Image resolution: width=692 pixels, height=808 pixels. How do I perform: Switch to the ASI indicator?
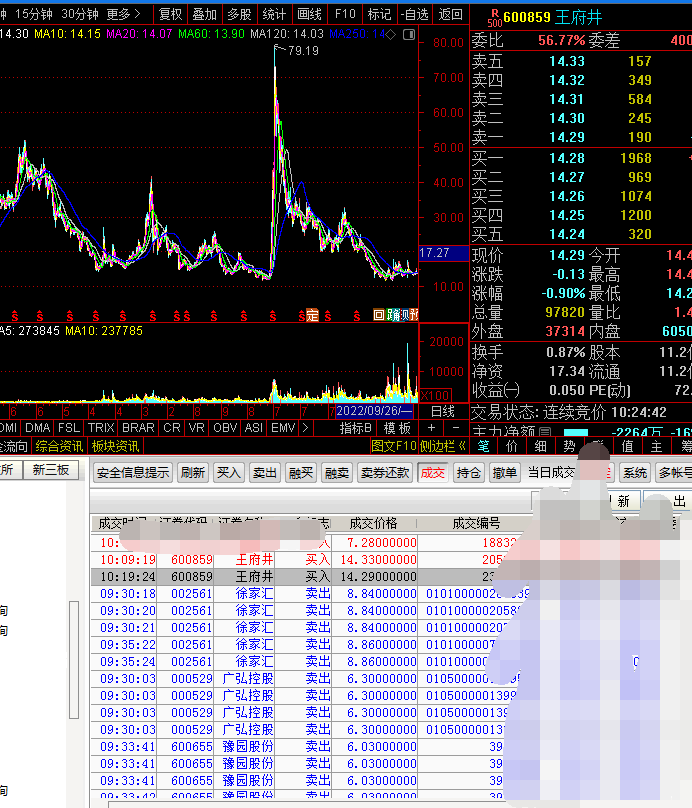click(x=254, y=428)
